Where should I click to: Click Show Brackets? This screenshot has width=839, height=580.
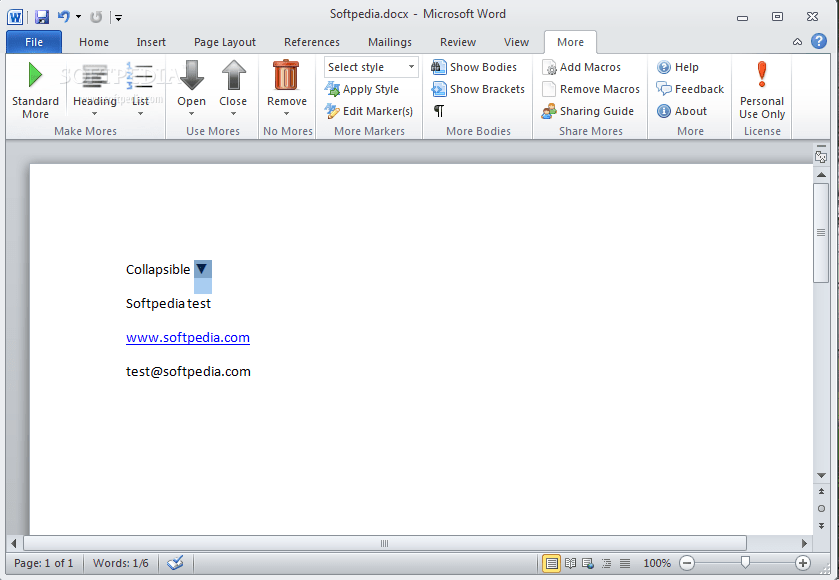point(478,89)
